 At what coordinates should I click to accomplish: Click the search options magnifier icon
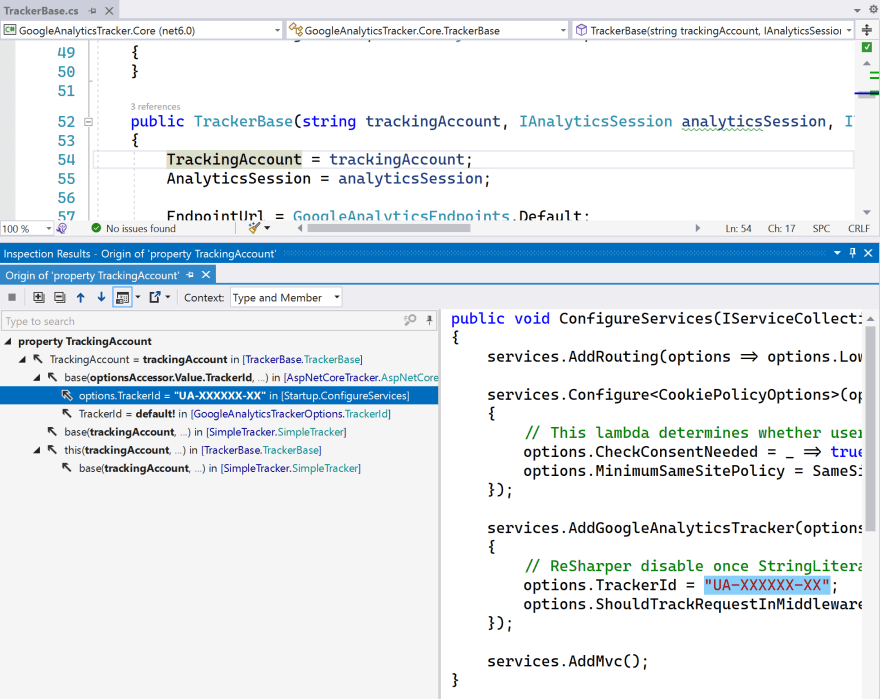click(x=410, y=321)
